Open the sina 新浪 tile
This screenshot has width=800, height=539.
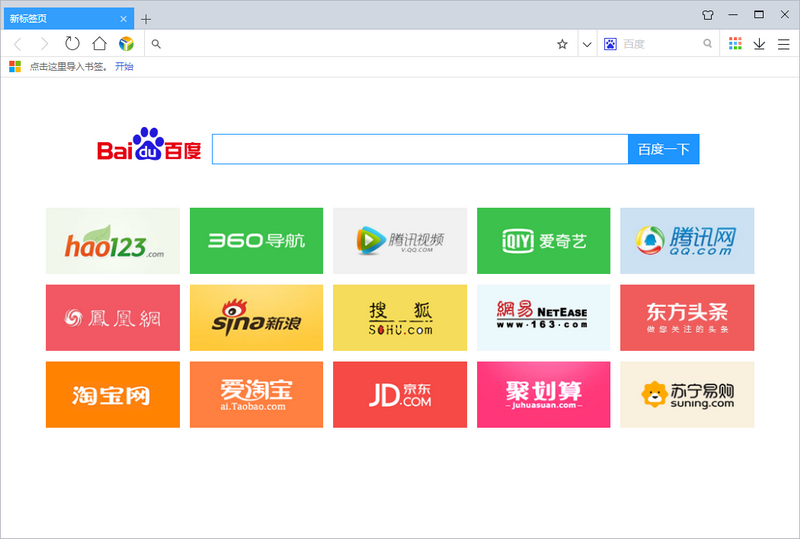click(256, 317)
